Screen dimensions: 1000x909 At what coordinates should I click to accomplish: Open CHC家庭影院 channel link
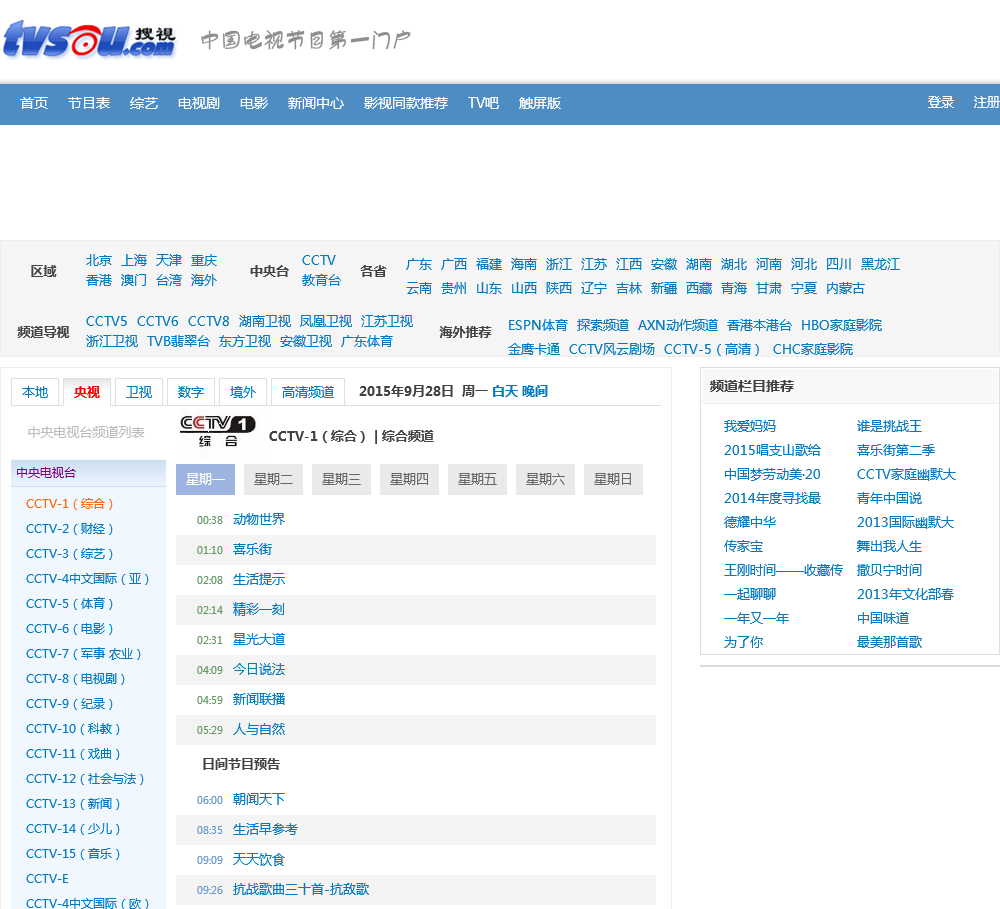(x=812, y=349)
